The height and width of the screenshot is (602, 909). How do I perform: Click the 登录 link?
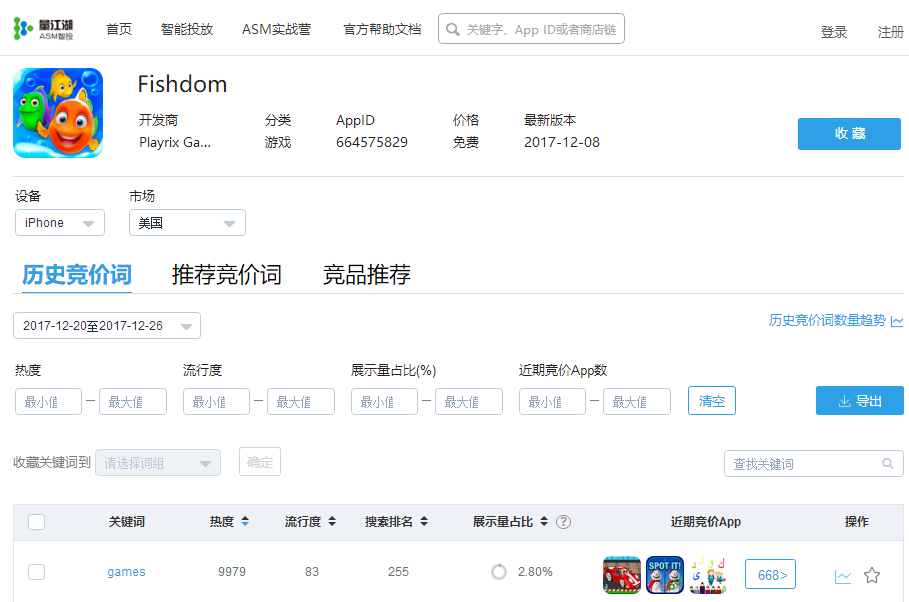tap(834, 32)
